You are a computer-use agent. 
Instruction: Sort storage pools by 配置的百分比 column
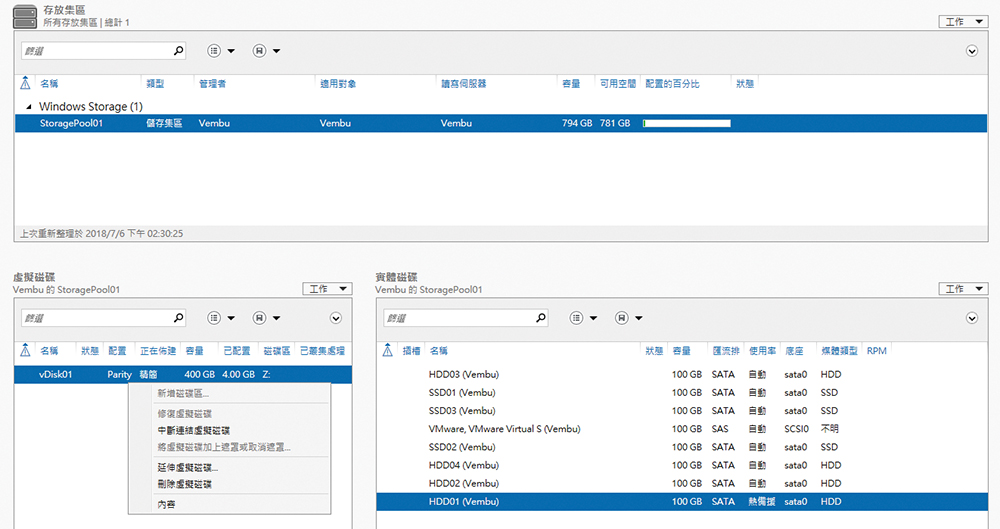672,84
